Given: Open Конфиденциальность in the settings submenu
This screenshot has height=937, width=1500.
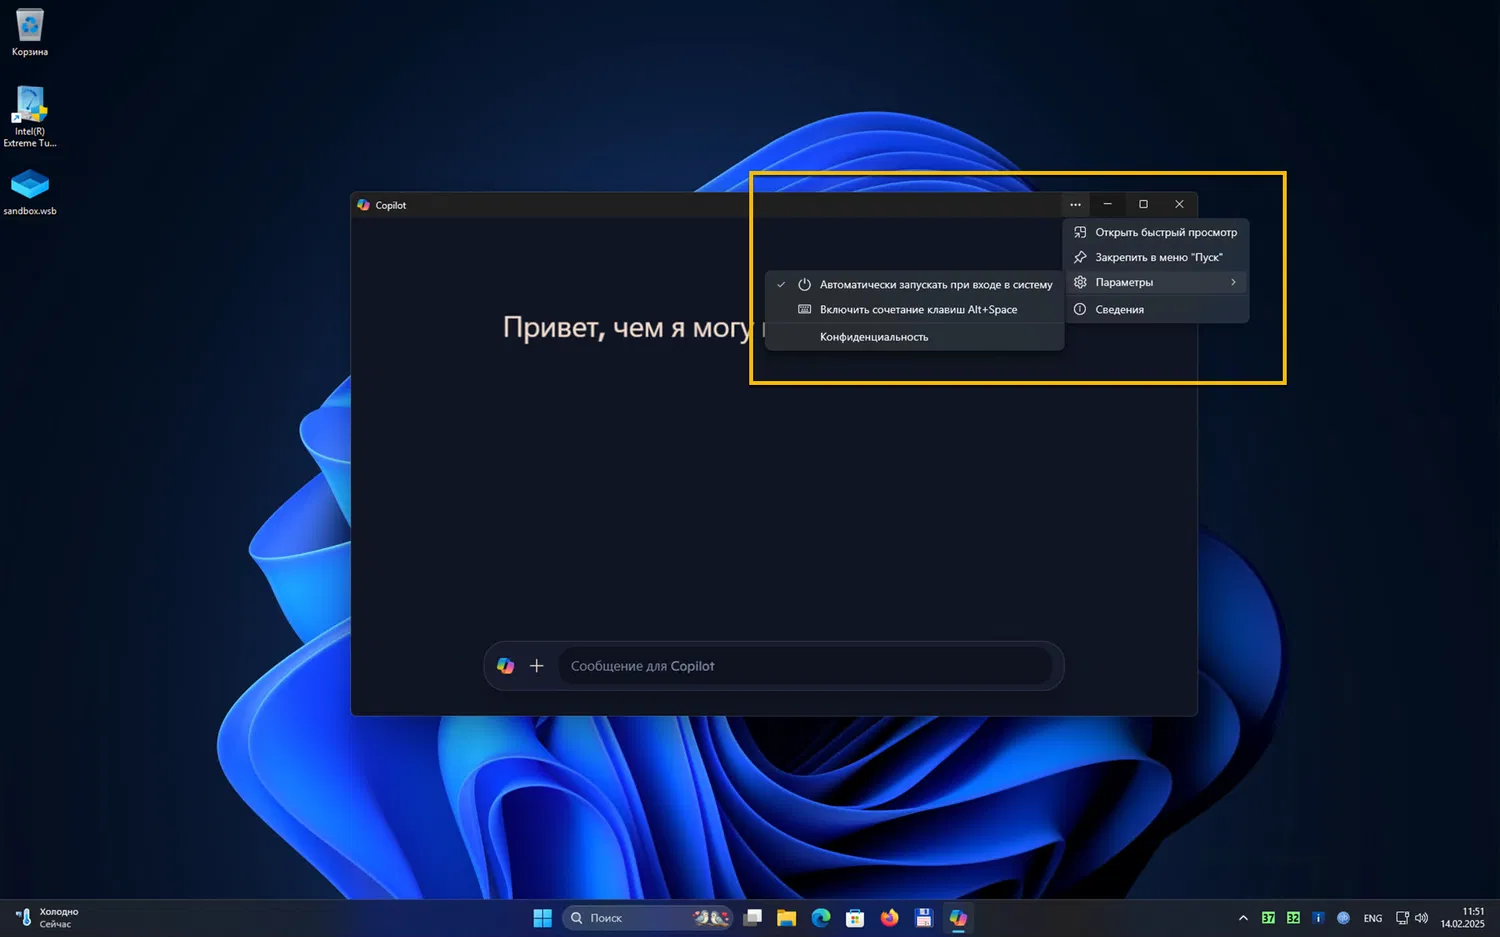Looking at the screenshot, I should 914,337.
